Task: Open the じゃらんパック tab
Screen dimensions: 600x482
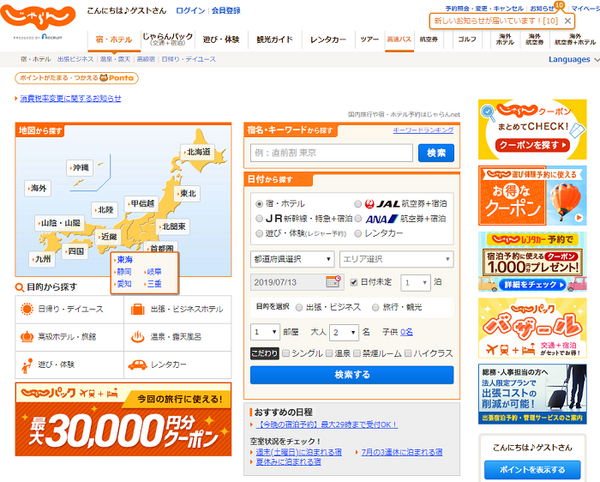Action: pyautogui.click(x=168, y=39)
